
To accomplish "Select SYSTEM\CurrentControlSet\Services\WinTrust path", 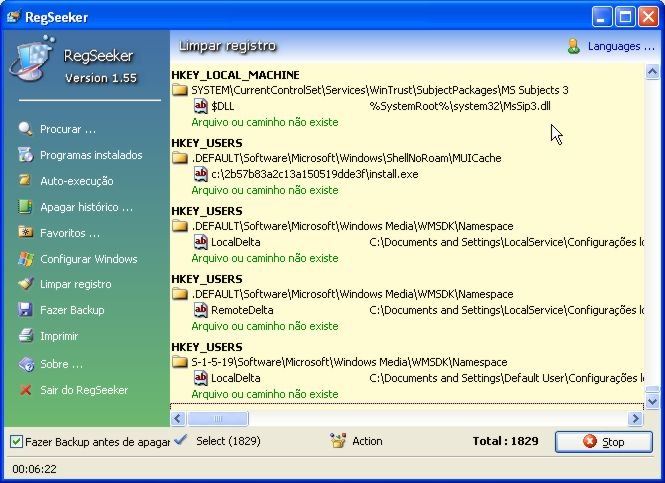I will click(x=380, y=90).
